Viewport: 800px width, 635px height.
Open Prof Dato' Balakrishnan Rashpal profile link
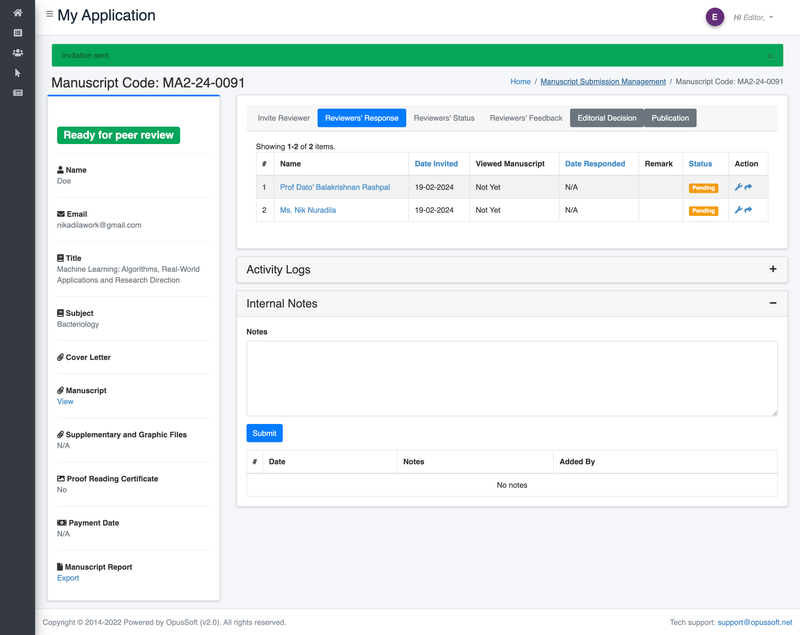point(335,187)
